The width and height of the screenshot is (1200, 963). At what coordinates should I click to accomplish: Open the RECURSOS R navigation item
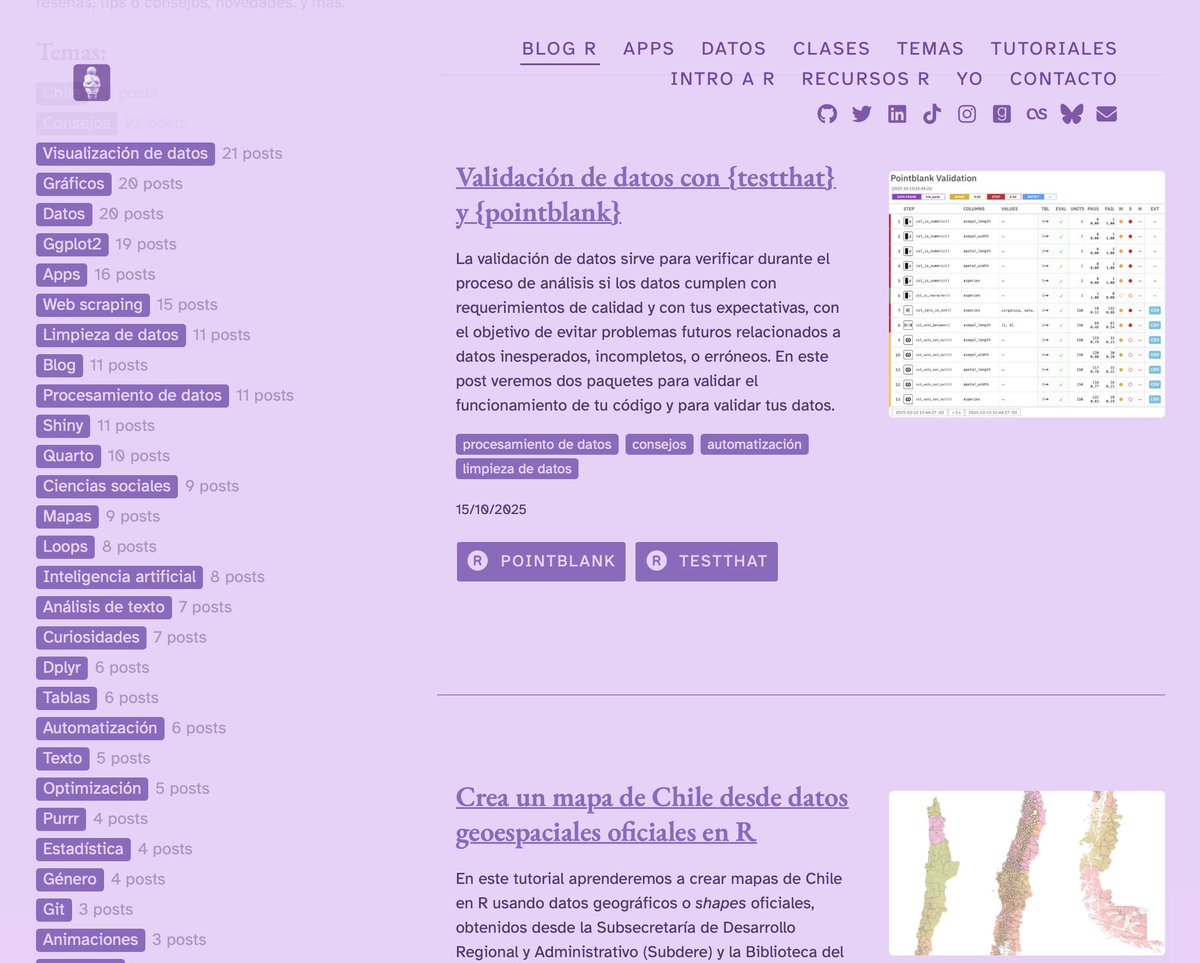click(x=866, y=78)
